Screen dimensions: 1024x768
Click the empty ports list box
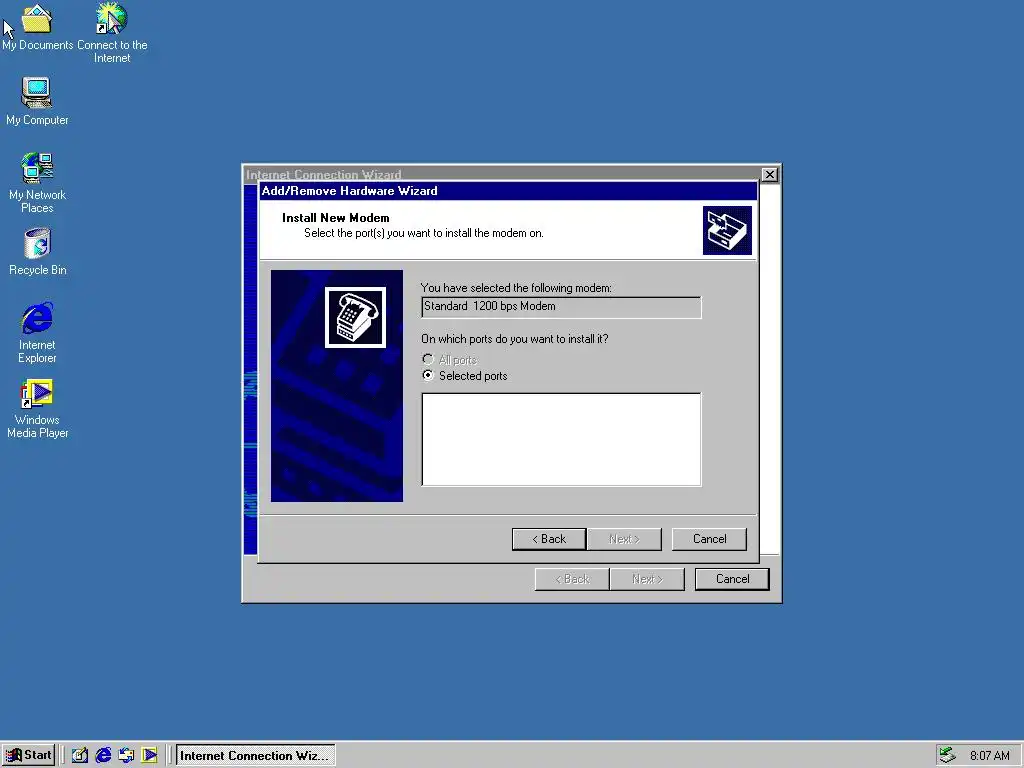tap(562, 440)
